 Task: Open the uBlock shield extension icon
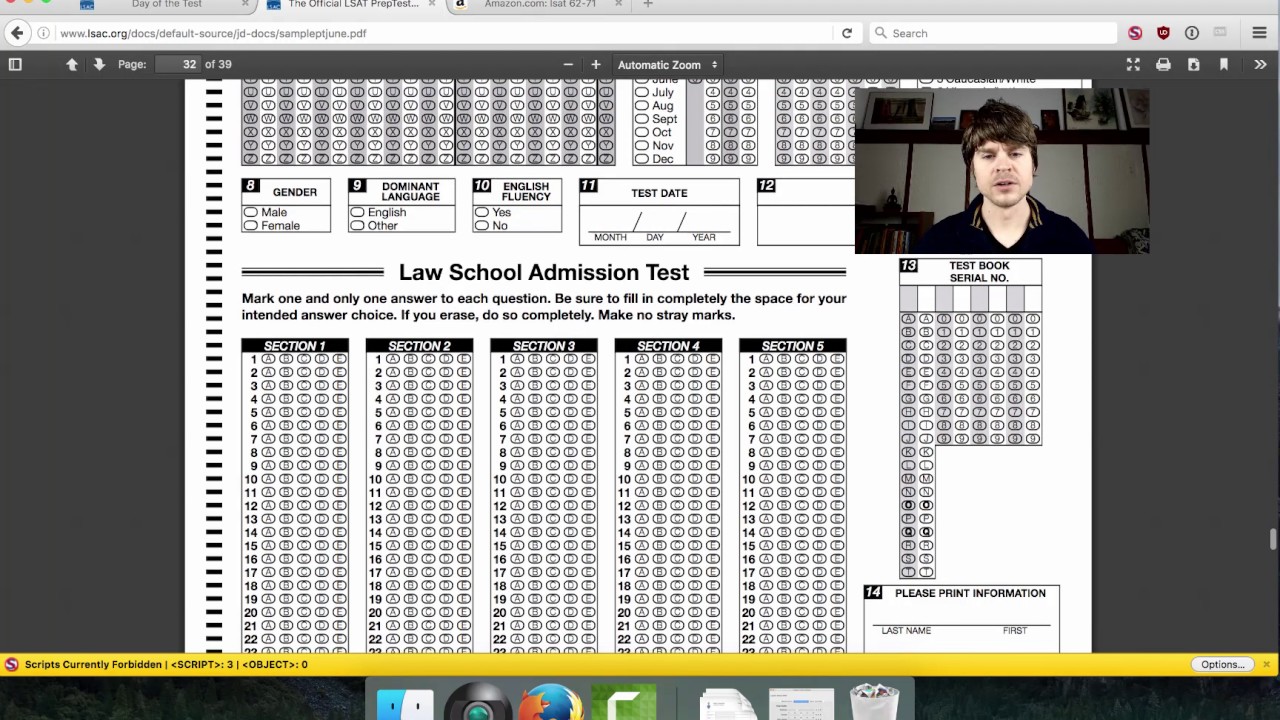1163,33
